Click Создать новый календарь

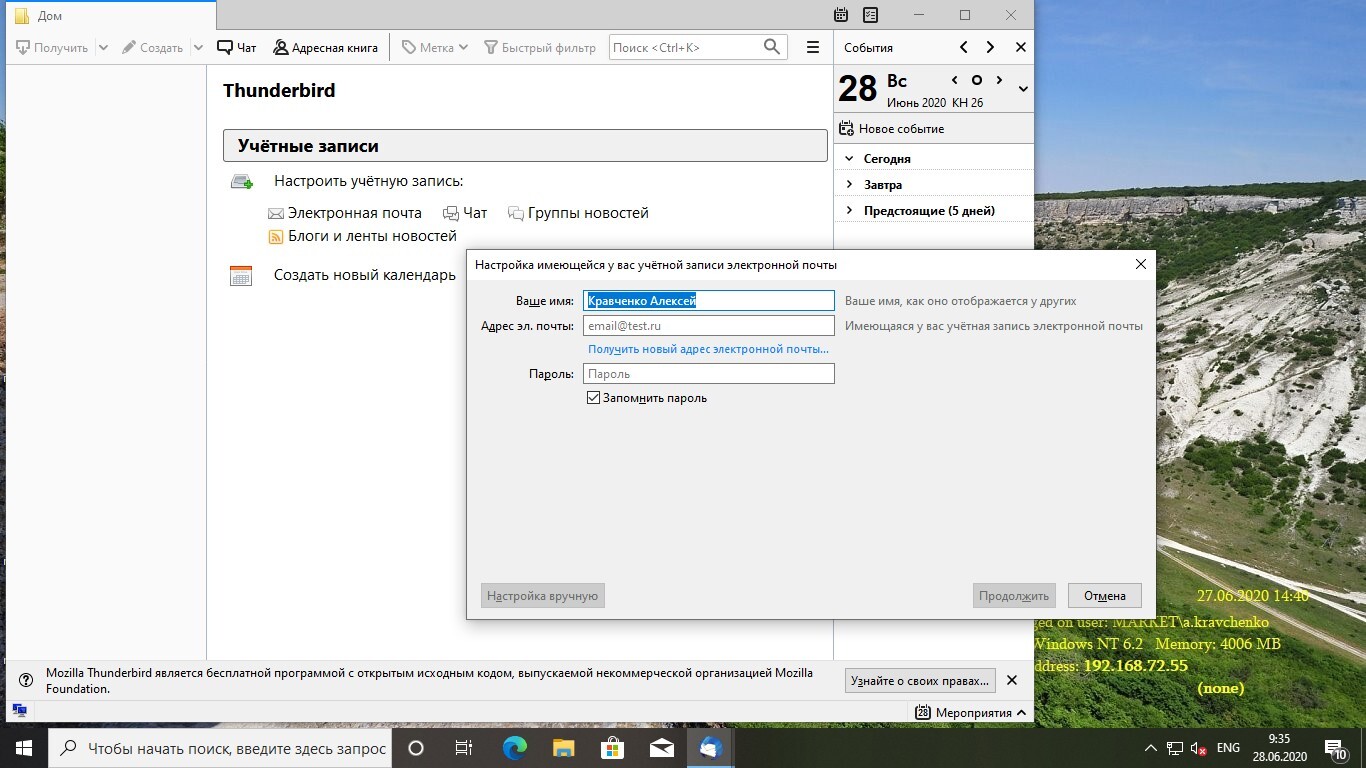pos(365,275)
